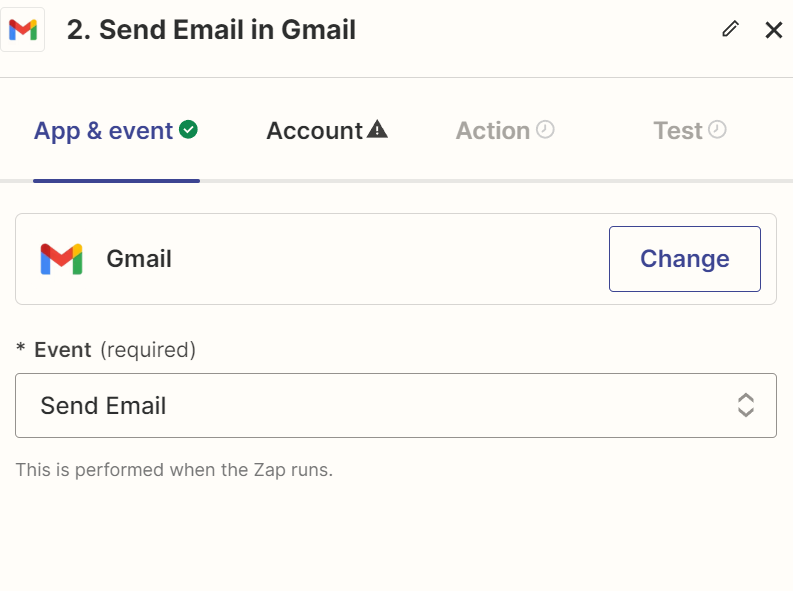Screen dimensions: 793x591
Task: Select the Test tab
Action: coord(678,131)
